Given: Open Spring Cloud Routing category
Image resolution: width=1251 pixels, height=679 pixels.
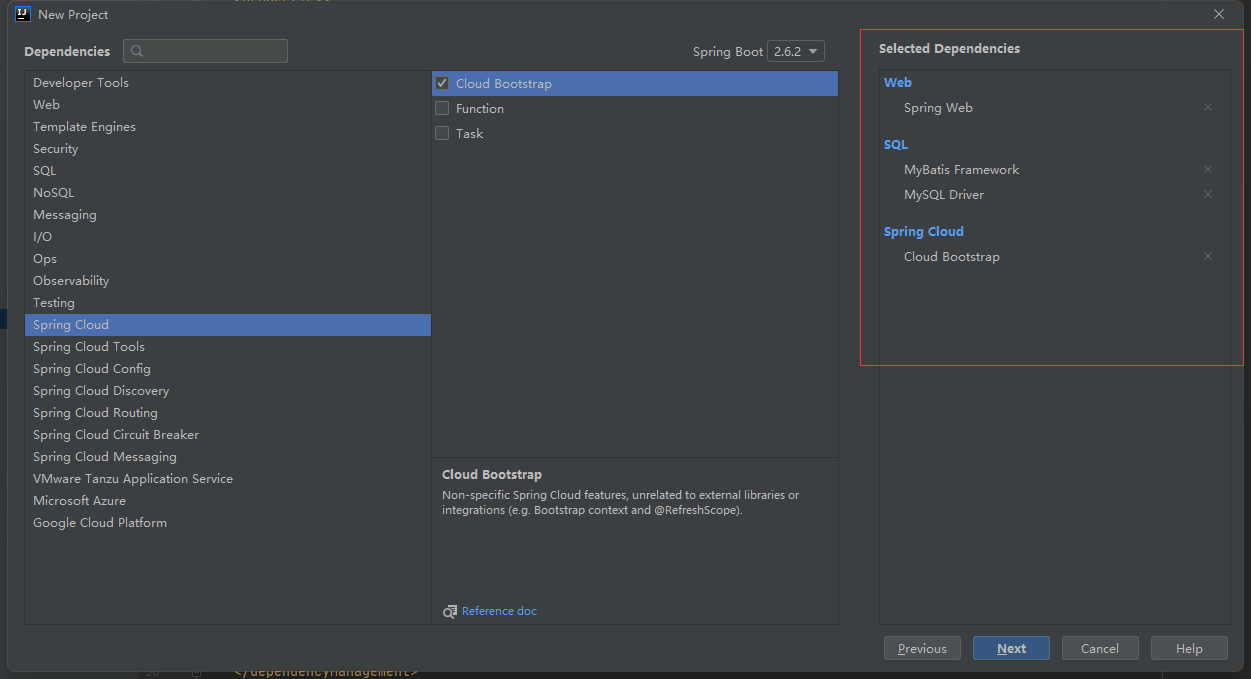Looking at the screenshot, I should coord(228,413).
